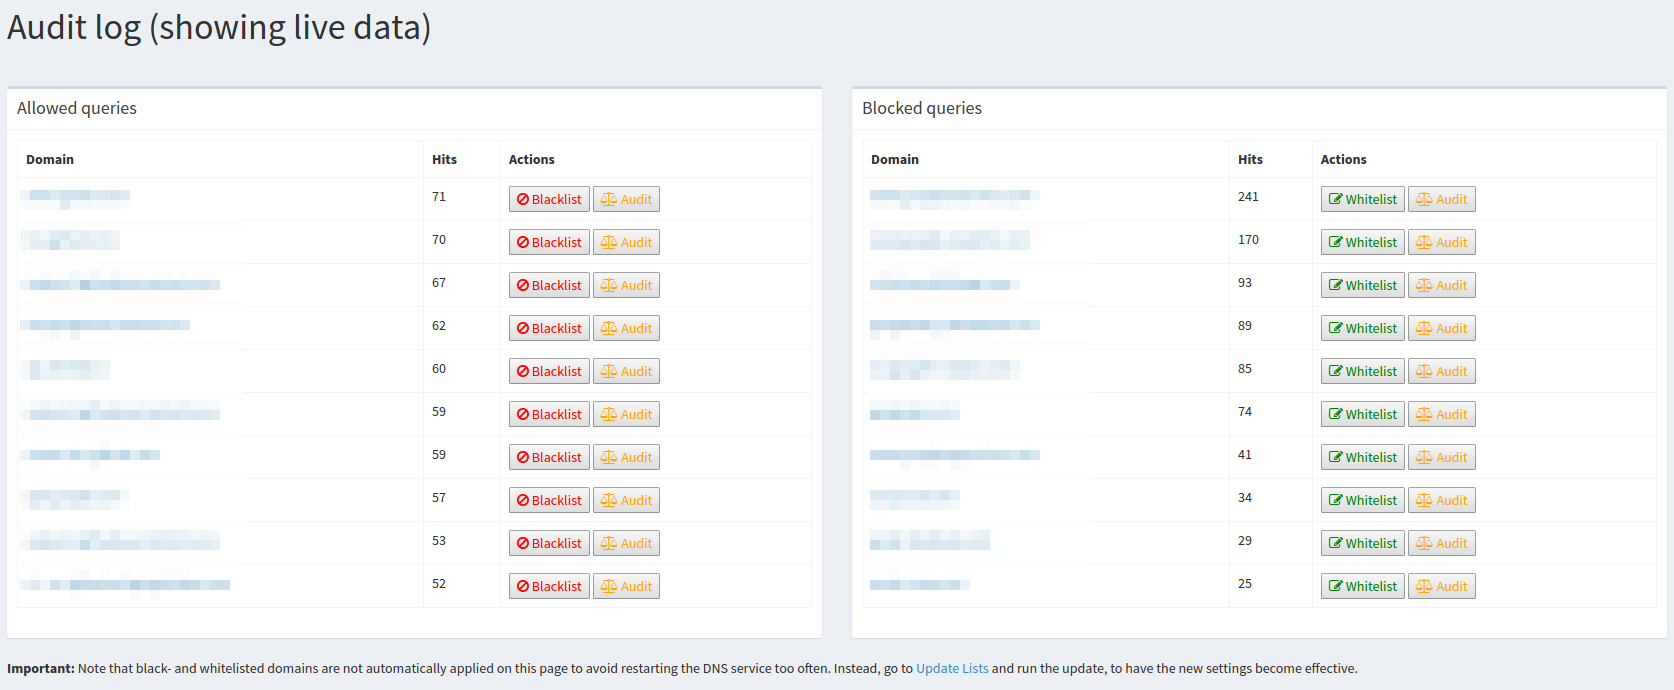Whitelist the blocked domain with 241 hits
The height and width of the screenshot is (690, 1674).
(1362, 199)
